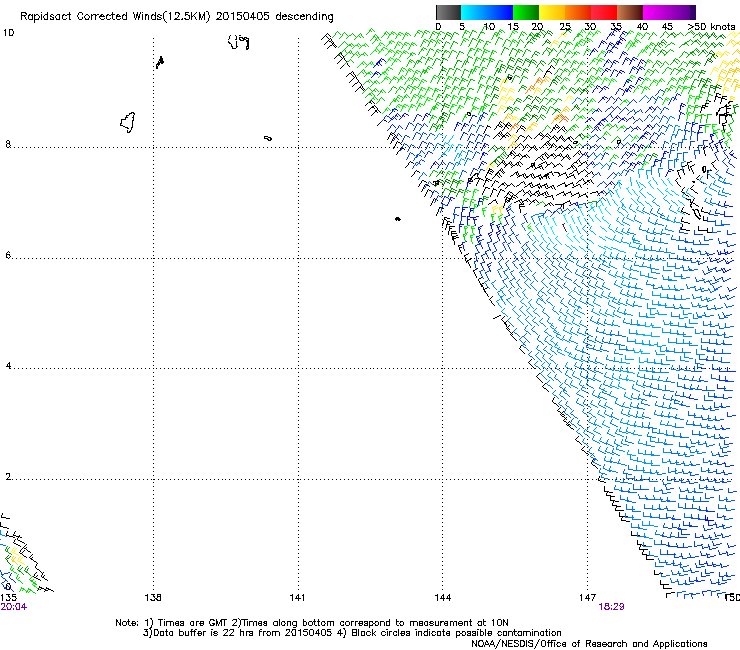
Task: Click the island cluster outline near top between 138 and 141
Action: [238, 42]
